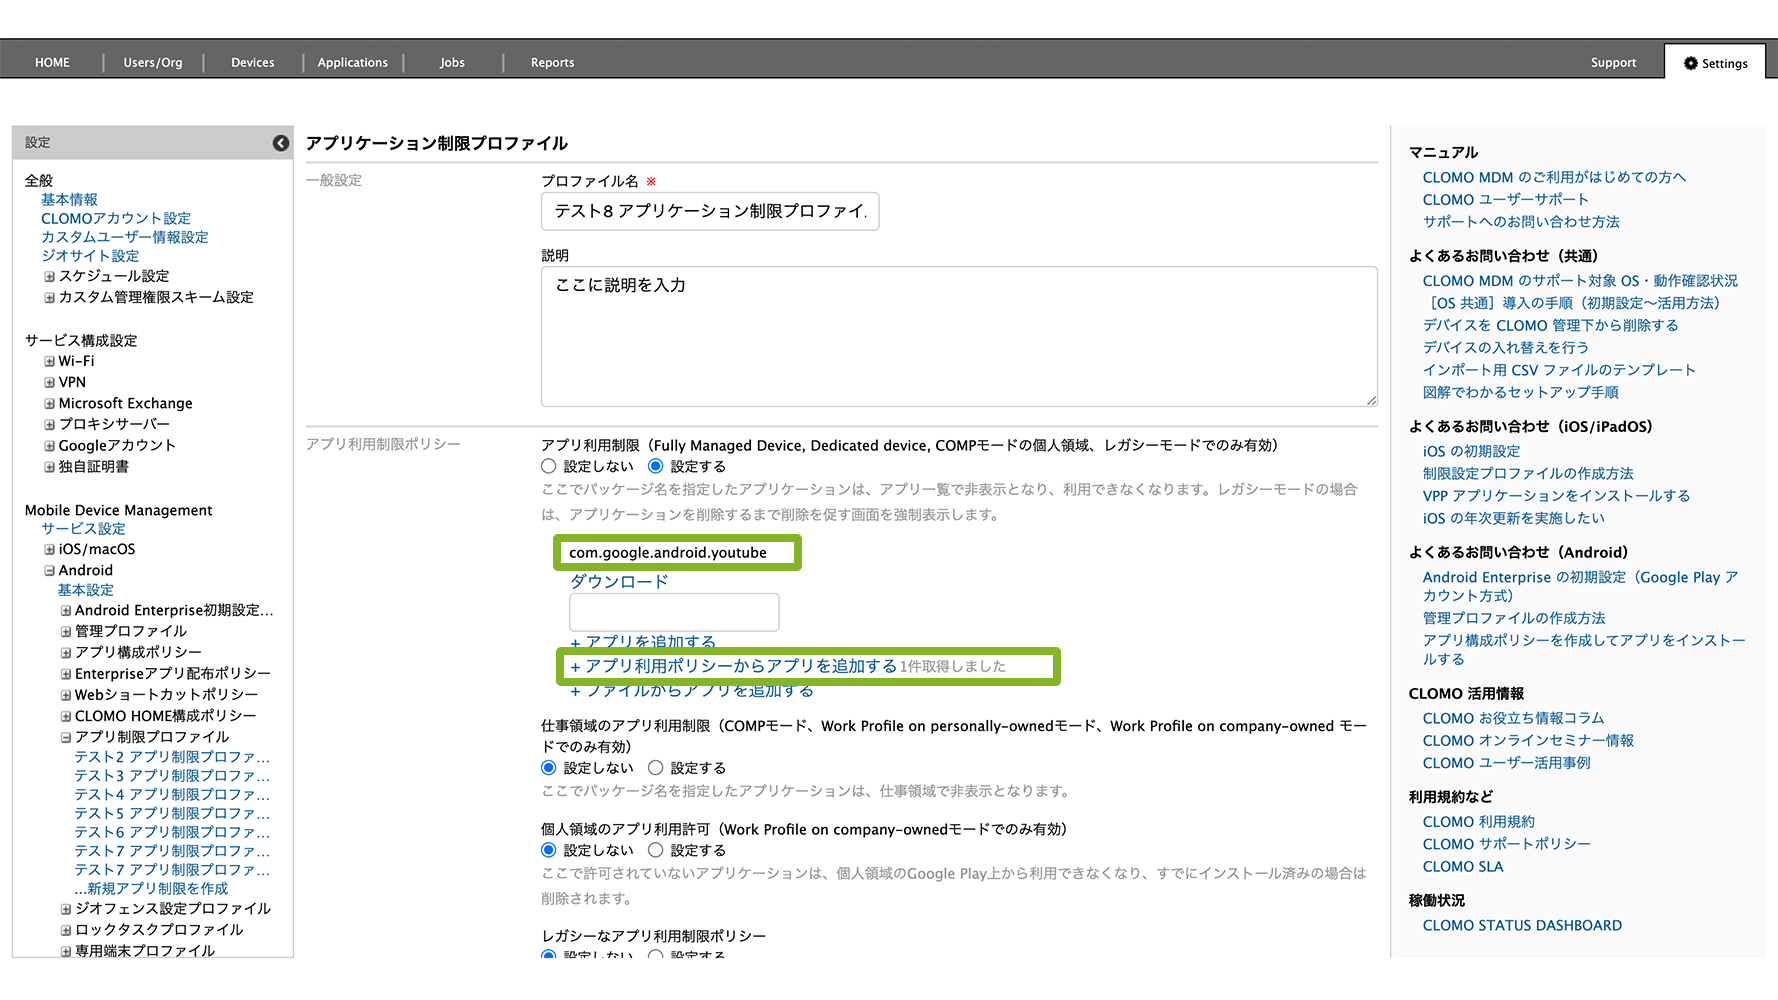This screenshot has height=1000, width=1778.
Task: Open the Reports menu tab
Action: (552, 62)
